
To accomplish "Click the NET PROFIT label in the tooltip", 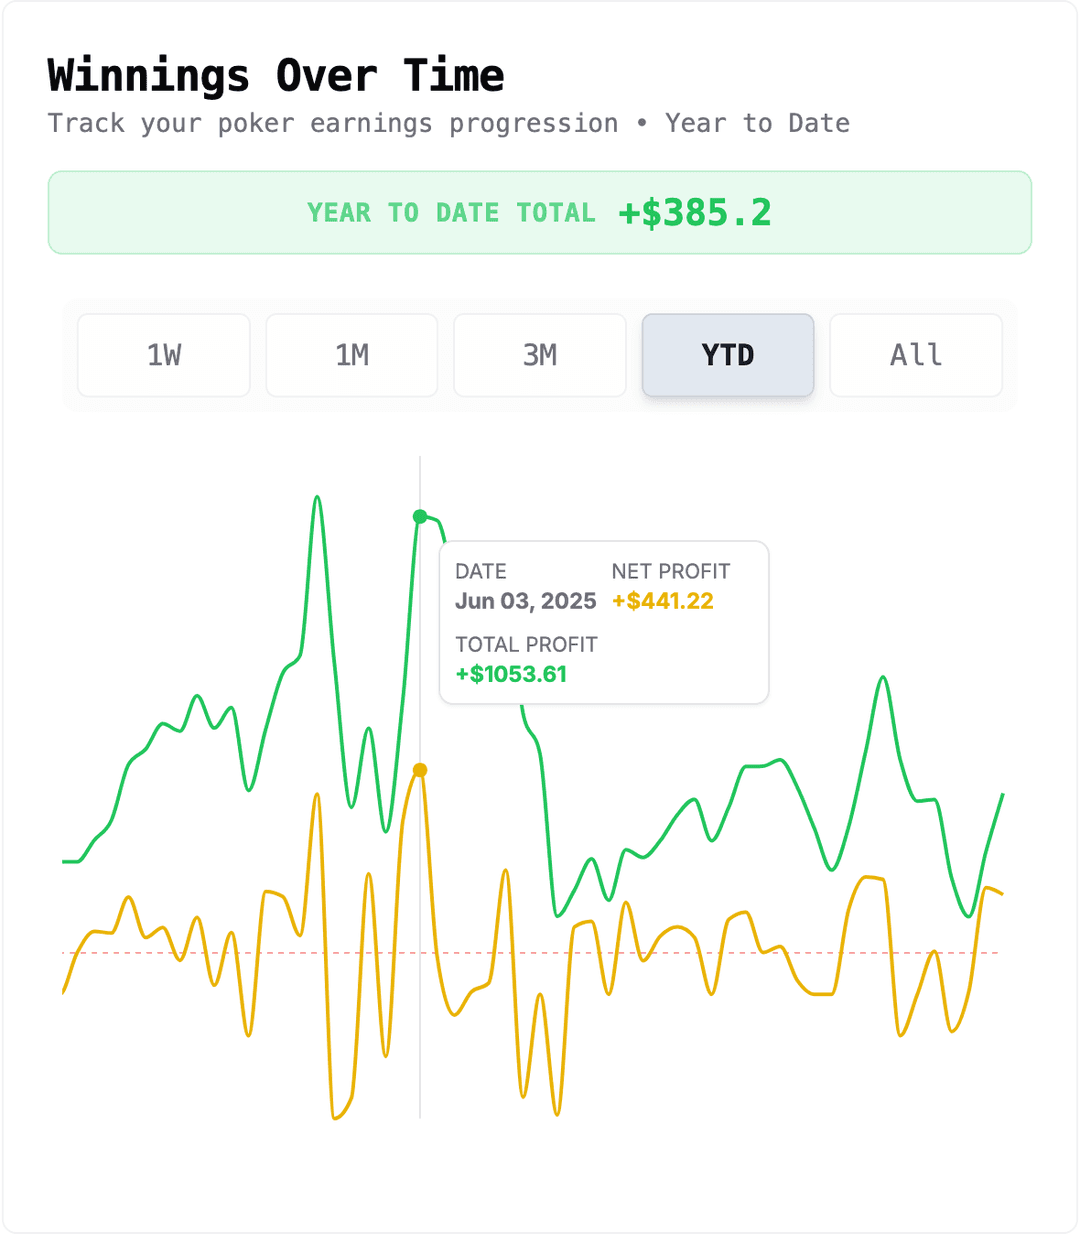I will coord(671,571).
